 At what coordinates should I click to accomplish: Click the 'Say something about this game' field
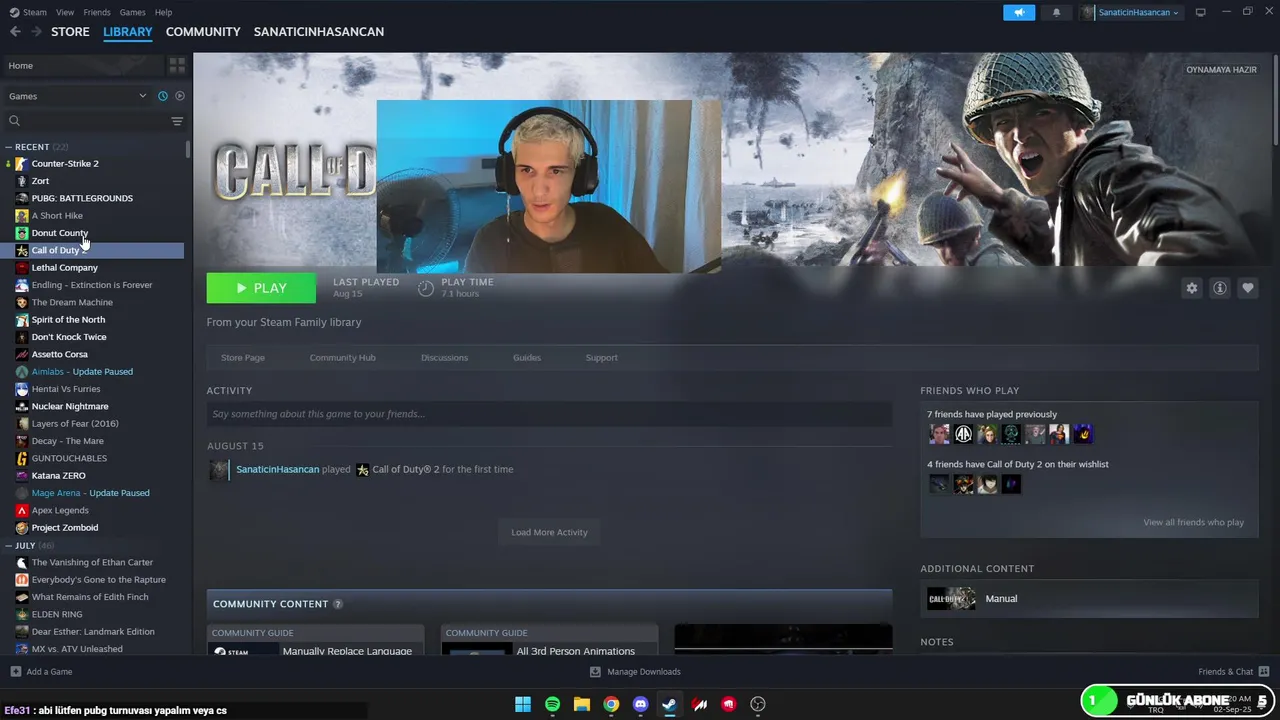pos(549,414)
